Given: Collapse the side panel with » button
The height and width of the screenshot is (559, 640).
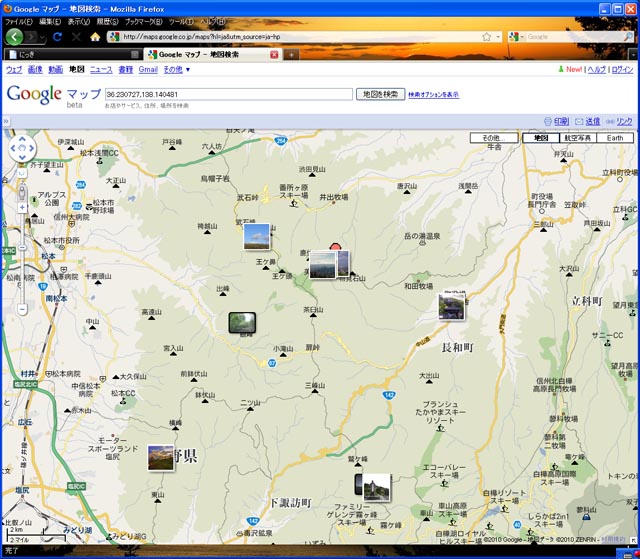Looking at the screenshot, I should 6,121.
